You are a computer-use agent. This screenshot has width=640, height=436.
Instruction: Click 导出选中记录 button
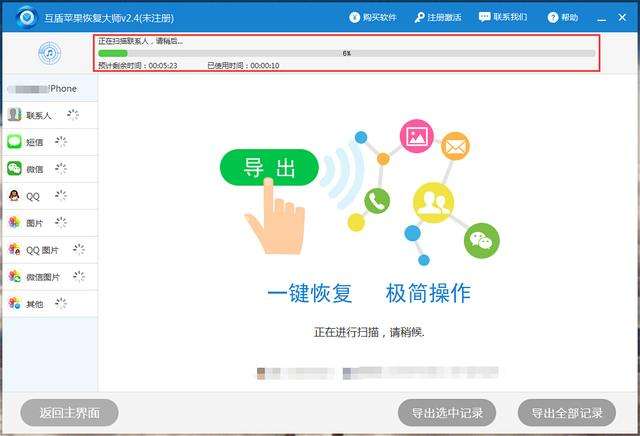tap(447, 413)
